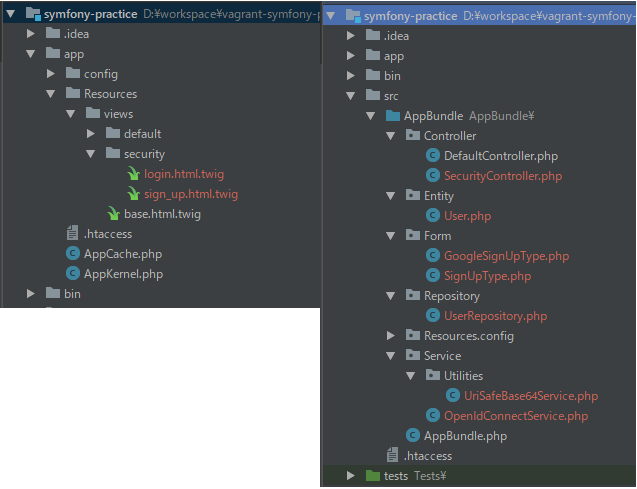Click the class icon of DefaultController.php
The height and width of the screenshot is (489, 637).
tap(433, 155)
